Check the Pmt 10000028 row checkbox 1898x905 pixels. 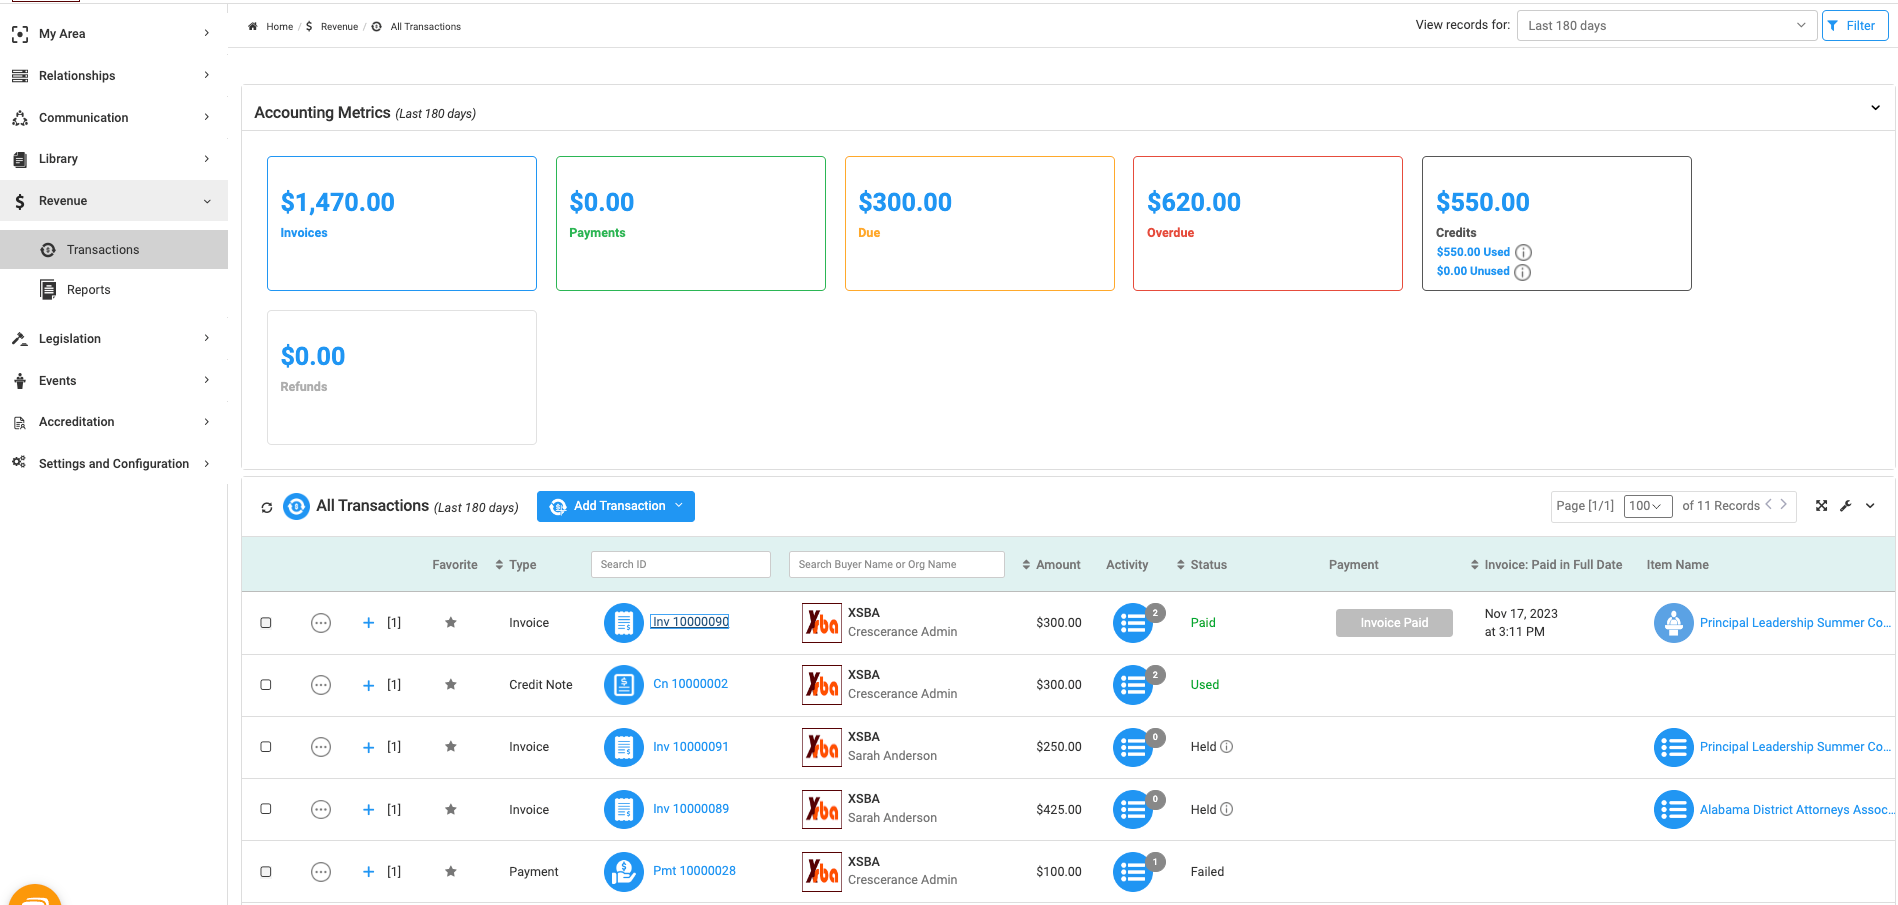point(266,872)
